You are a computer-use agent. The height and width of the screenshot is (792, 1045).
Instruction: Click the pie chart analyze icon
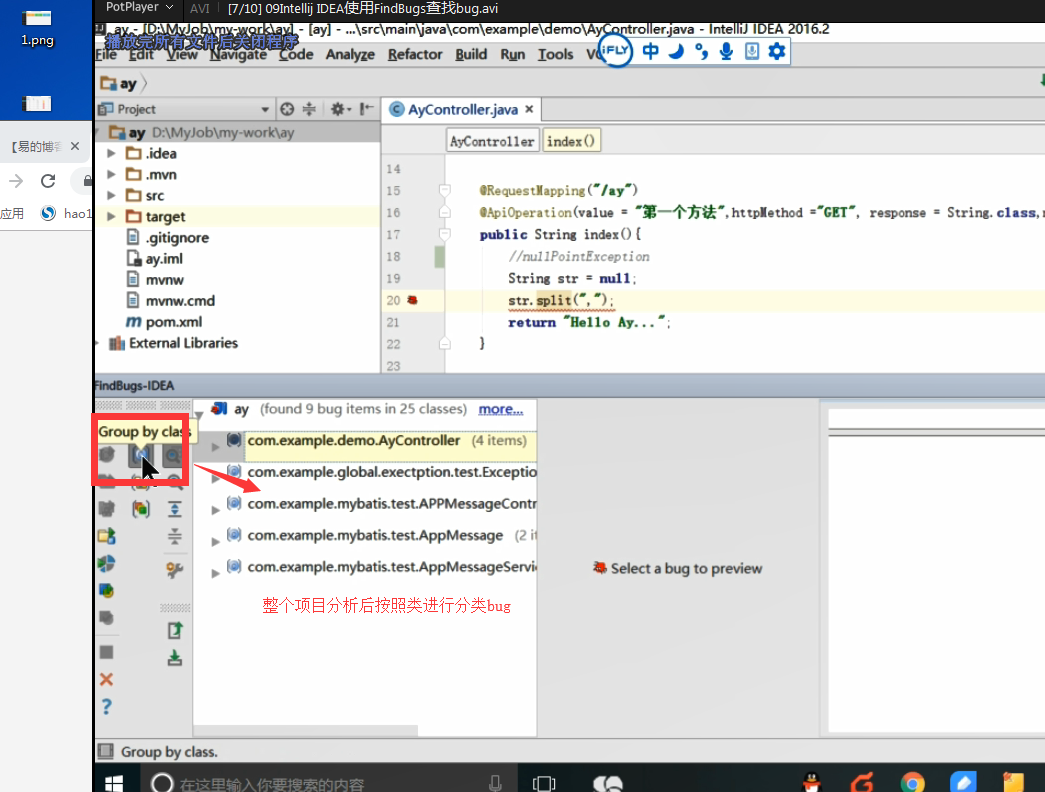107,563
